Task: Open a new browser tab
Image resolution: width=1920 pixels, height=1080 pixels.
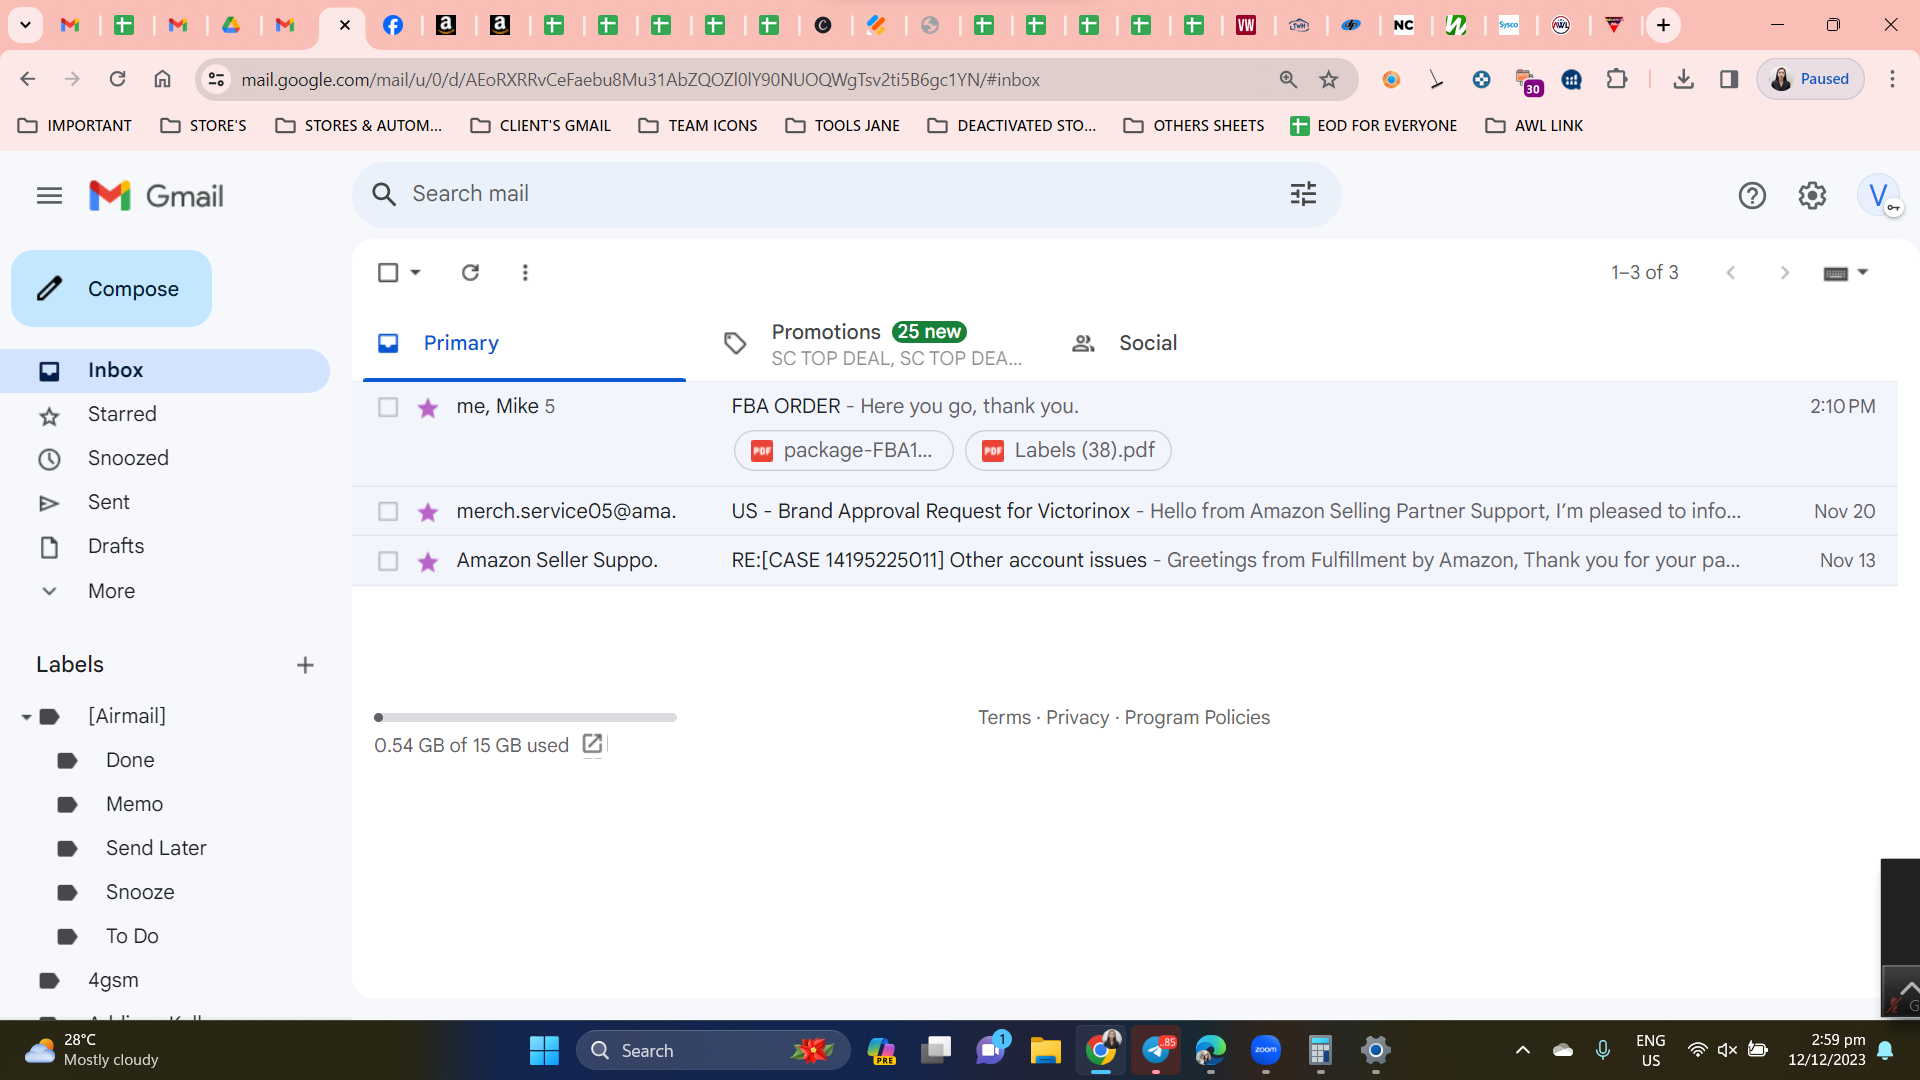Action: (x=1663, y=25)
